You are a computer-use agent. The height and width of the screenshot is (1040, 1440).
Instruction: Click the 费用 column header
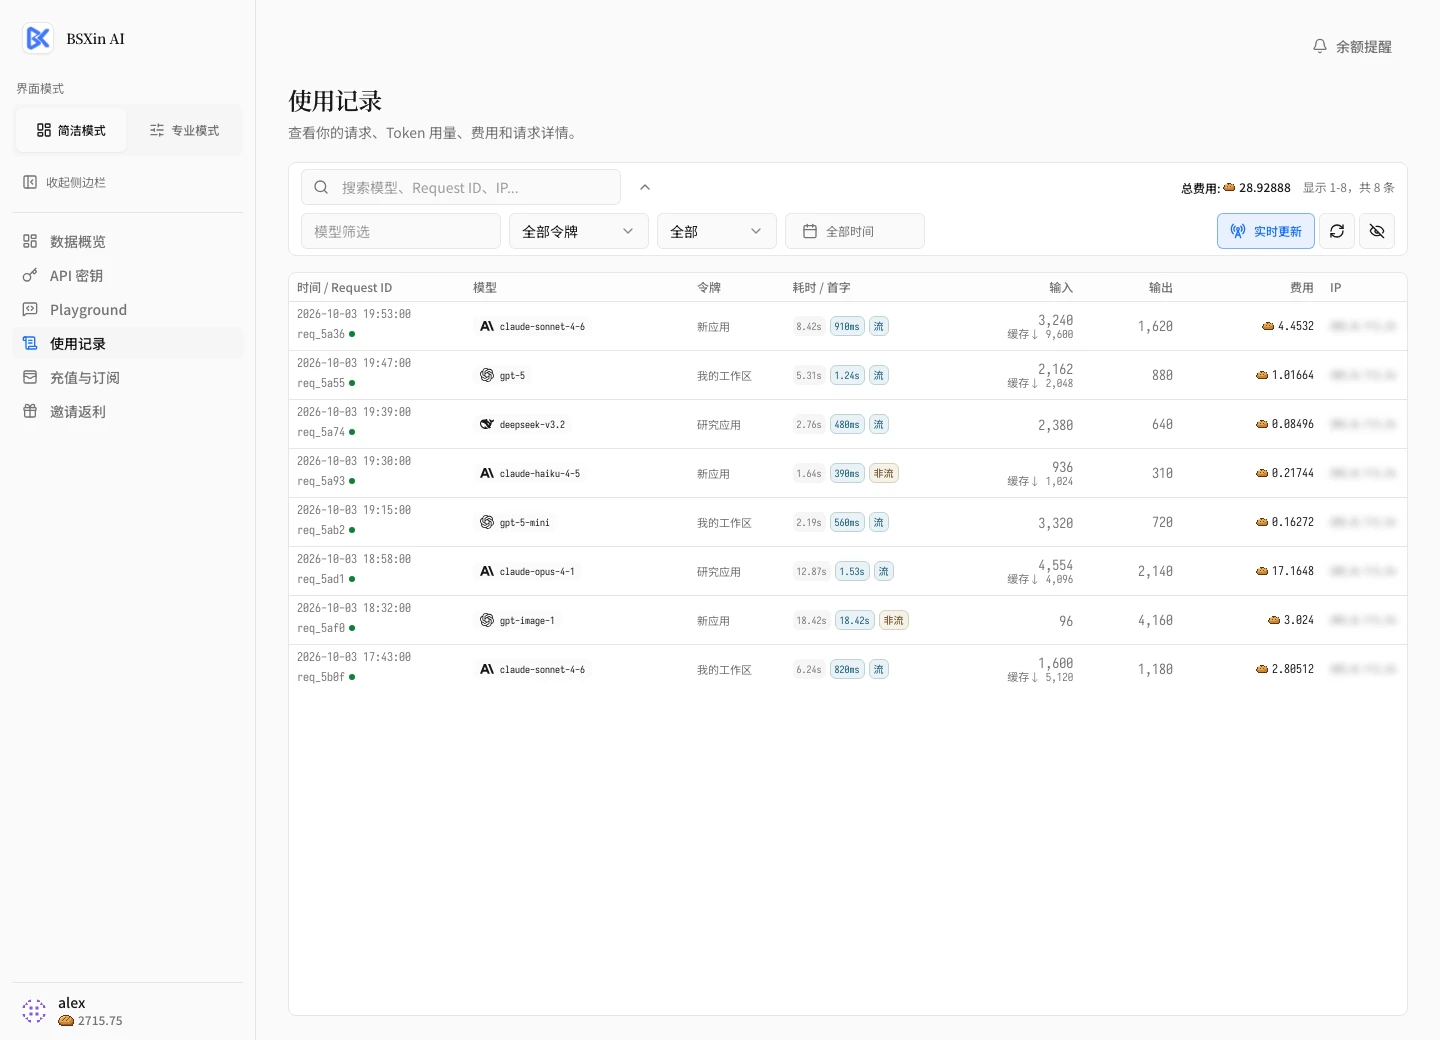click(x=1302, y=287)
